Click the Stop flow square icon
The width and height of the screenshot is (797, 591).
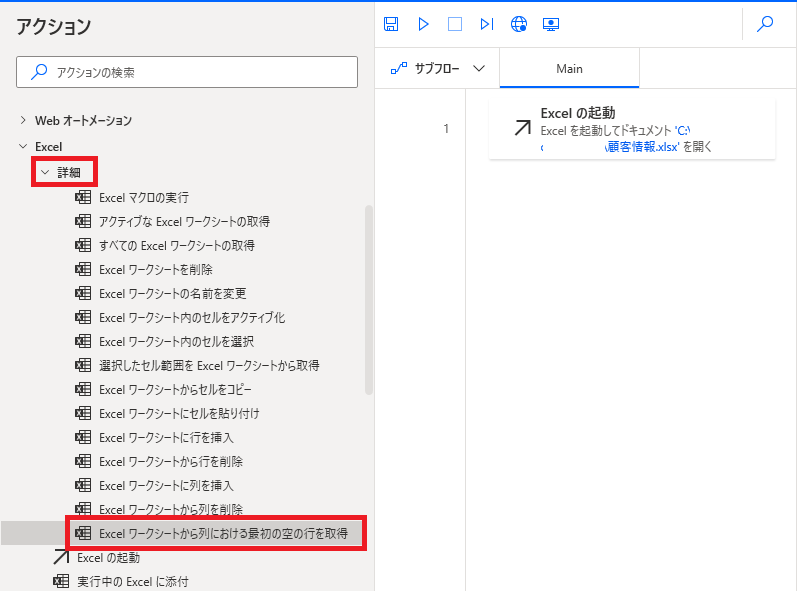[x=455, y=24]
